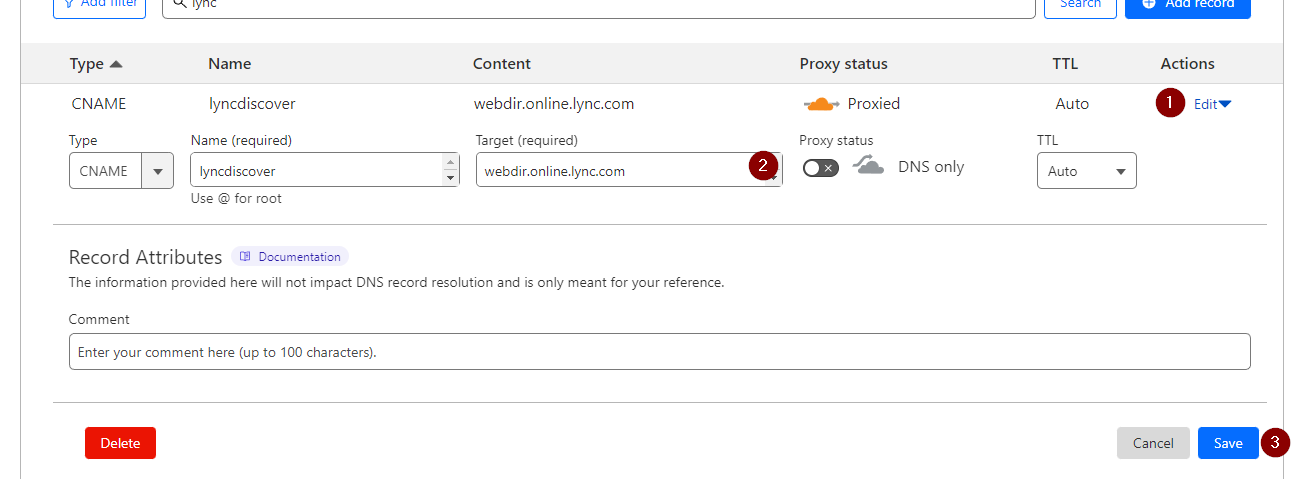The height and width of the screenshot is (479, 1291).
Task: Click the Type column sort arrow
Action: [x=116, y=64]
